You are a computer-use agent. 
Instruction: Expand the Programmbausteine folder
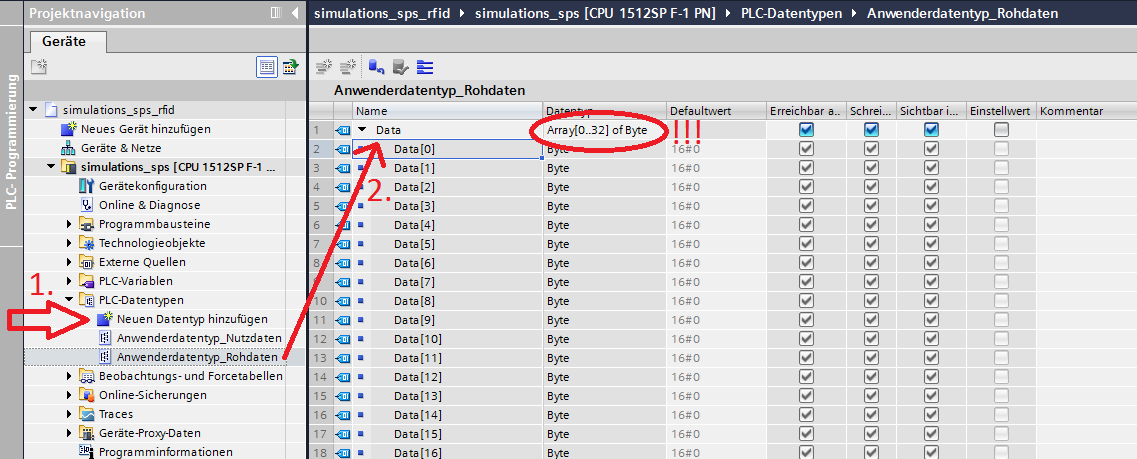tap(69, 224)
